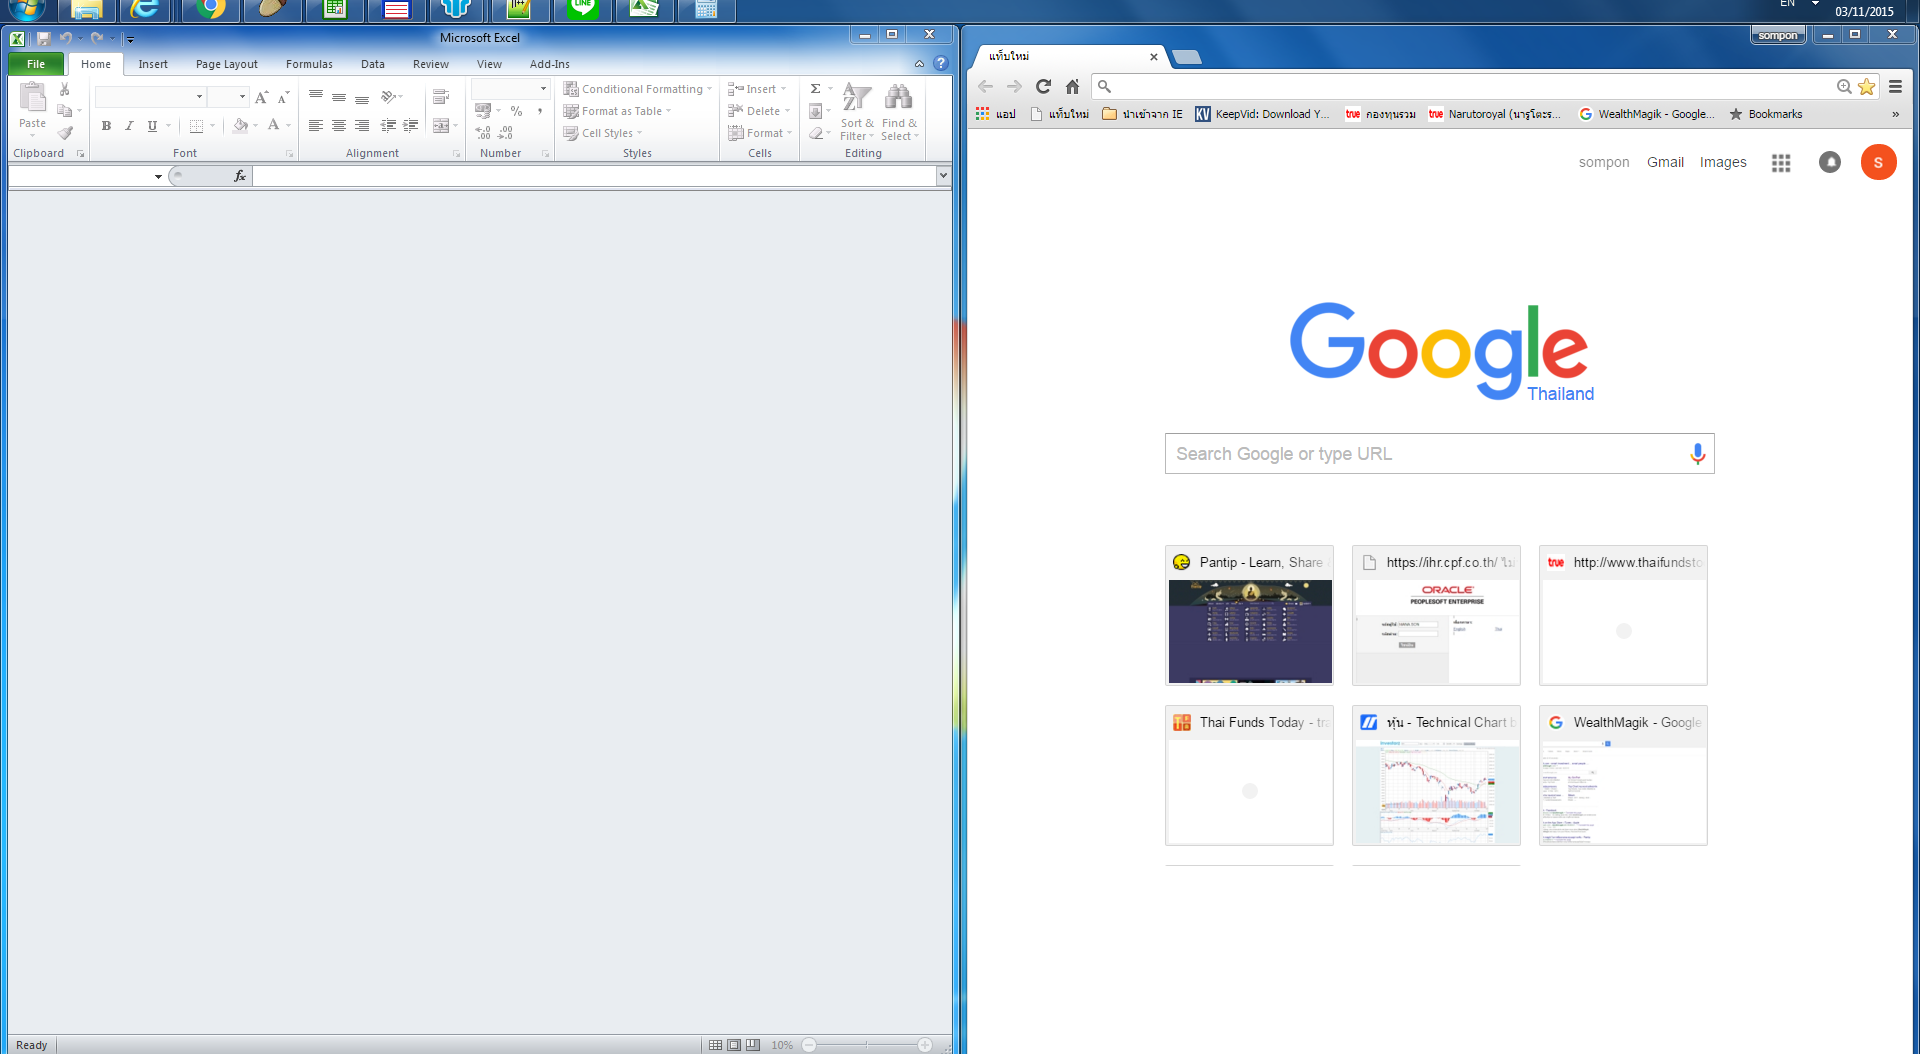Toggle Align Text Right in Excel
This screenshot has width=1920, height=1054.
pyautogui.click(x=362, y=126)
